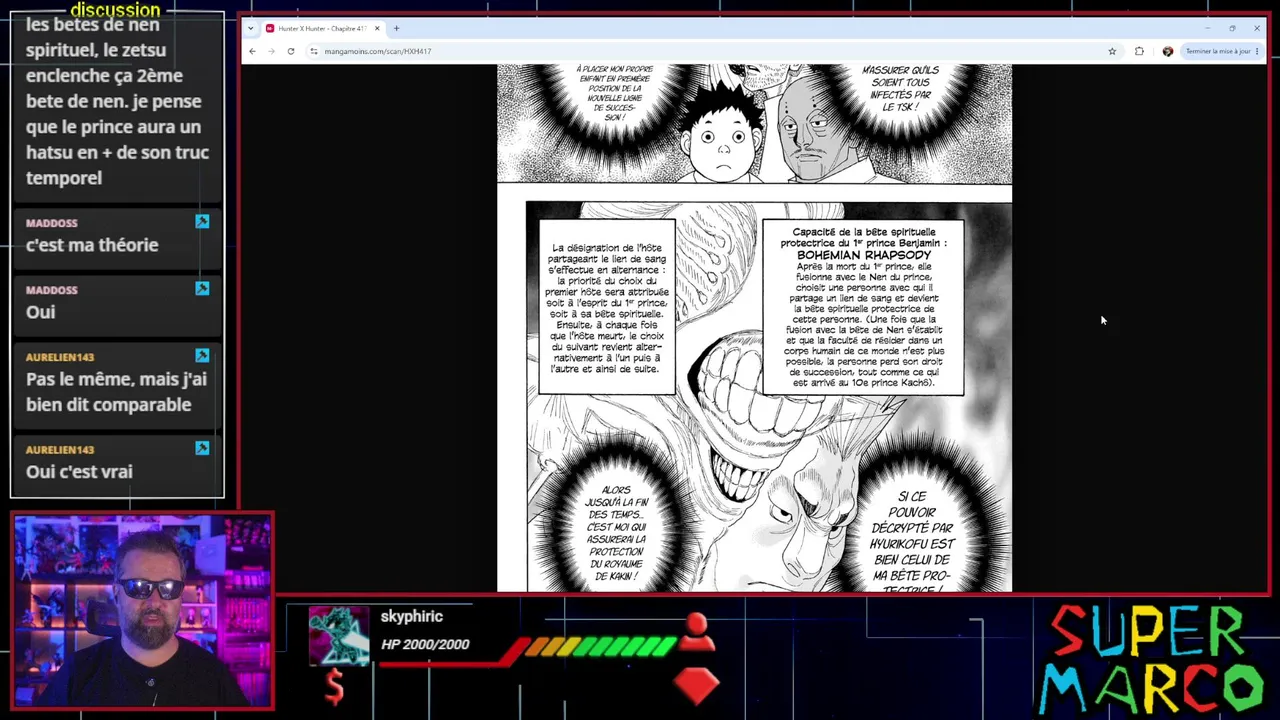Bookmark this page with the star icon

[x=1112, y=51]
